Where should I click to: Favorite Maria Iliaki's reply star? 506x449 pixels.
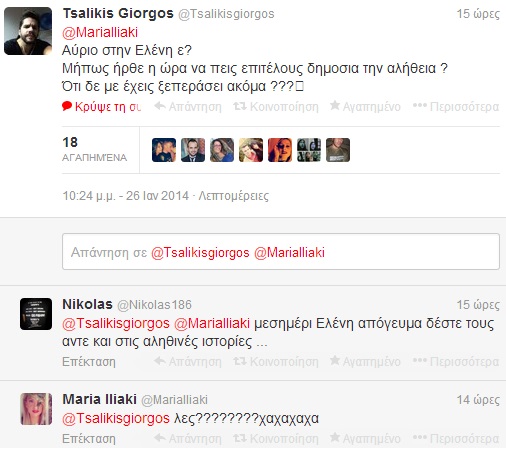point(365,439)
